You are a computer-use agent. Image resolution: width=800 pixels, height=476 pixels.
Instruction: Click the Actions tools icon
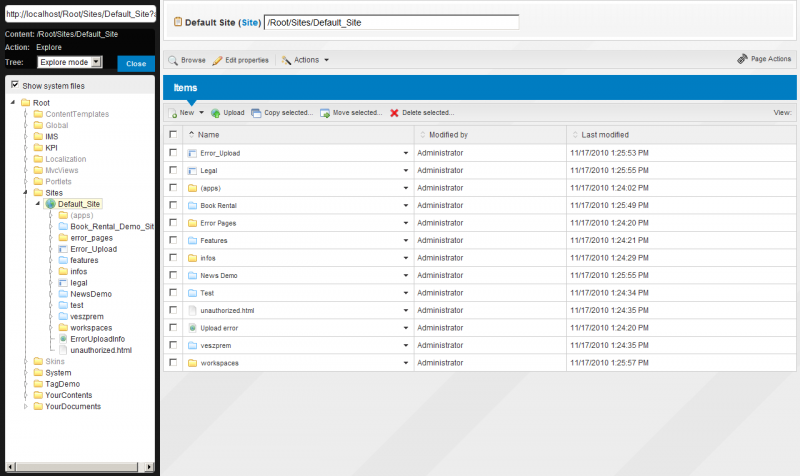pyautogui.click(x=286, y=60)
